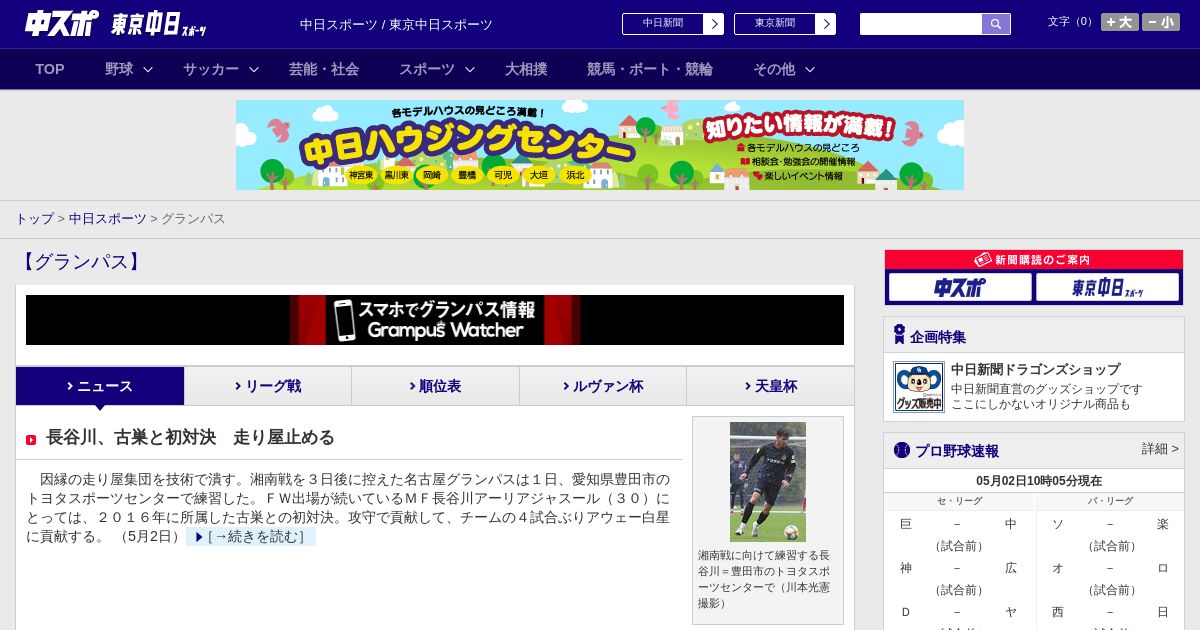The width and height of the screenshot is (1200, 630).
Task: Open the article 長谷川、古巣と初対決 headline
Action: pos(190,437)
